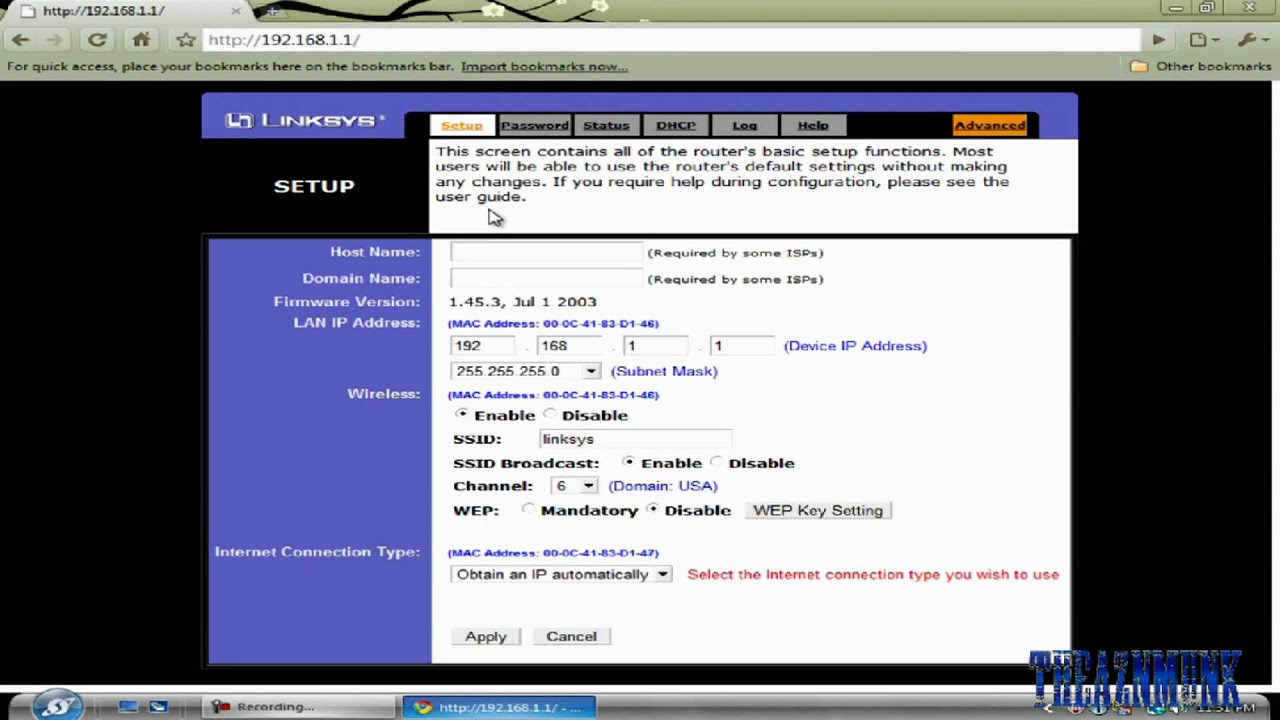Image resolution: width=1280 pixels, height=720 pixels.
Task: Click Show Desktop in Quick Launch
Action: (x=128, y=707)
